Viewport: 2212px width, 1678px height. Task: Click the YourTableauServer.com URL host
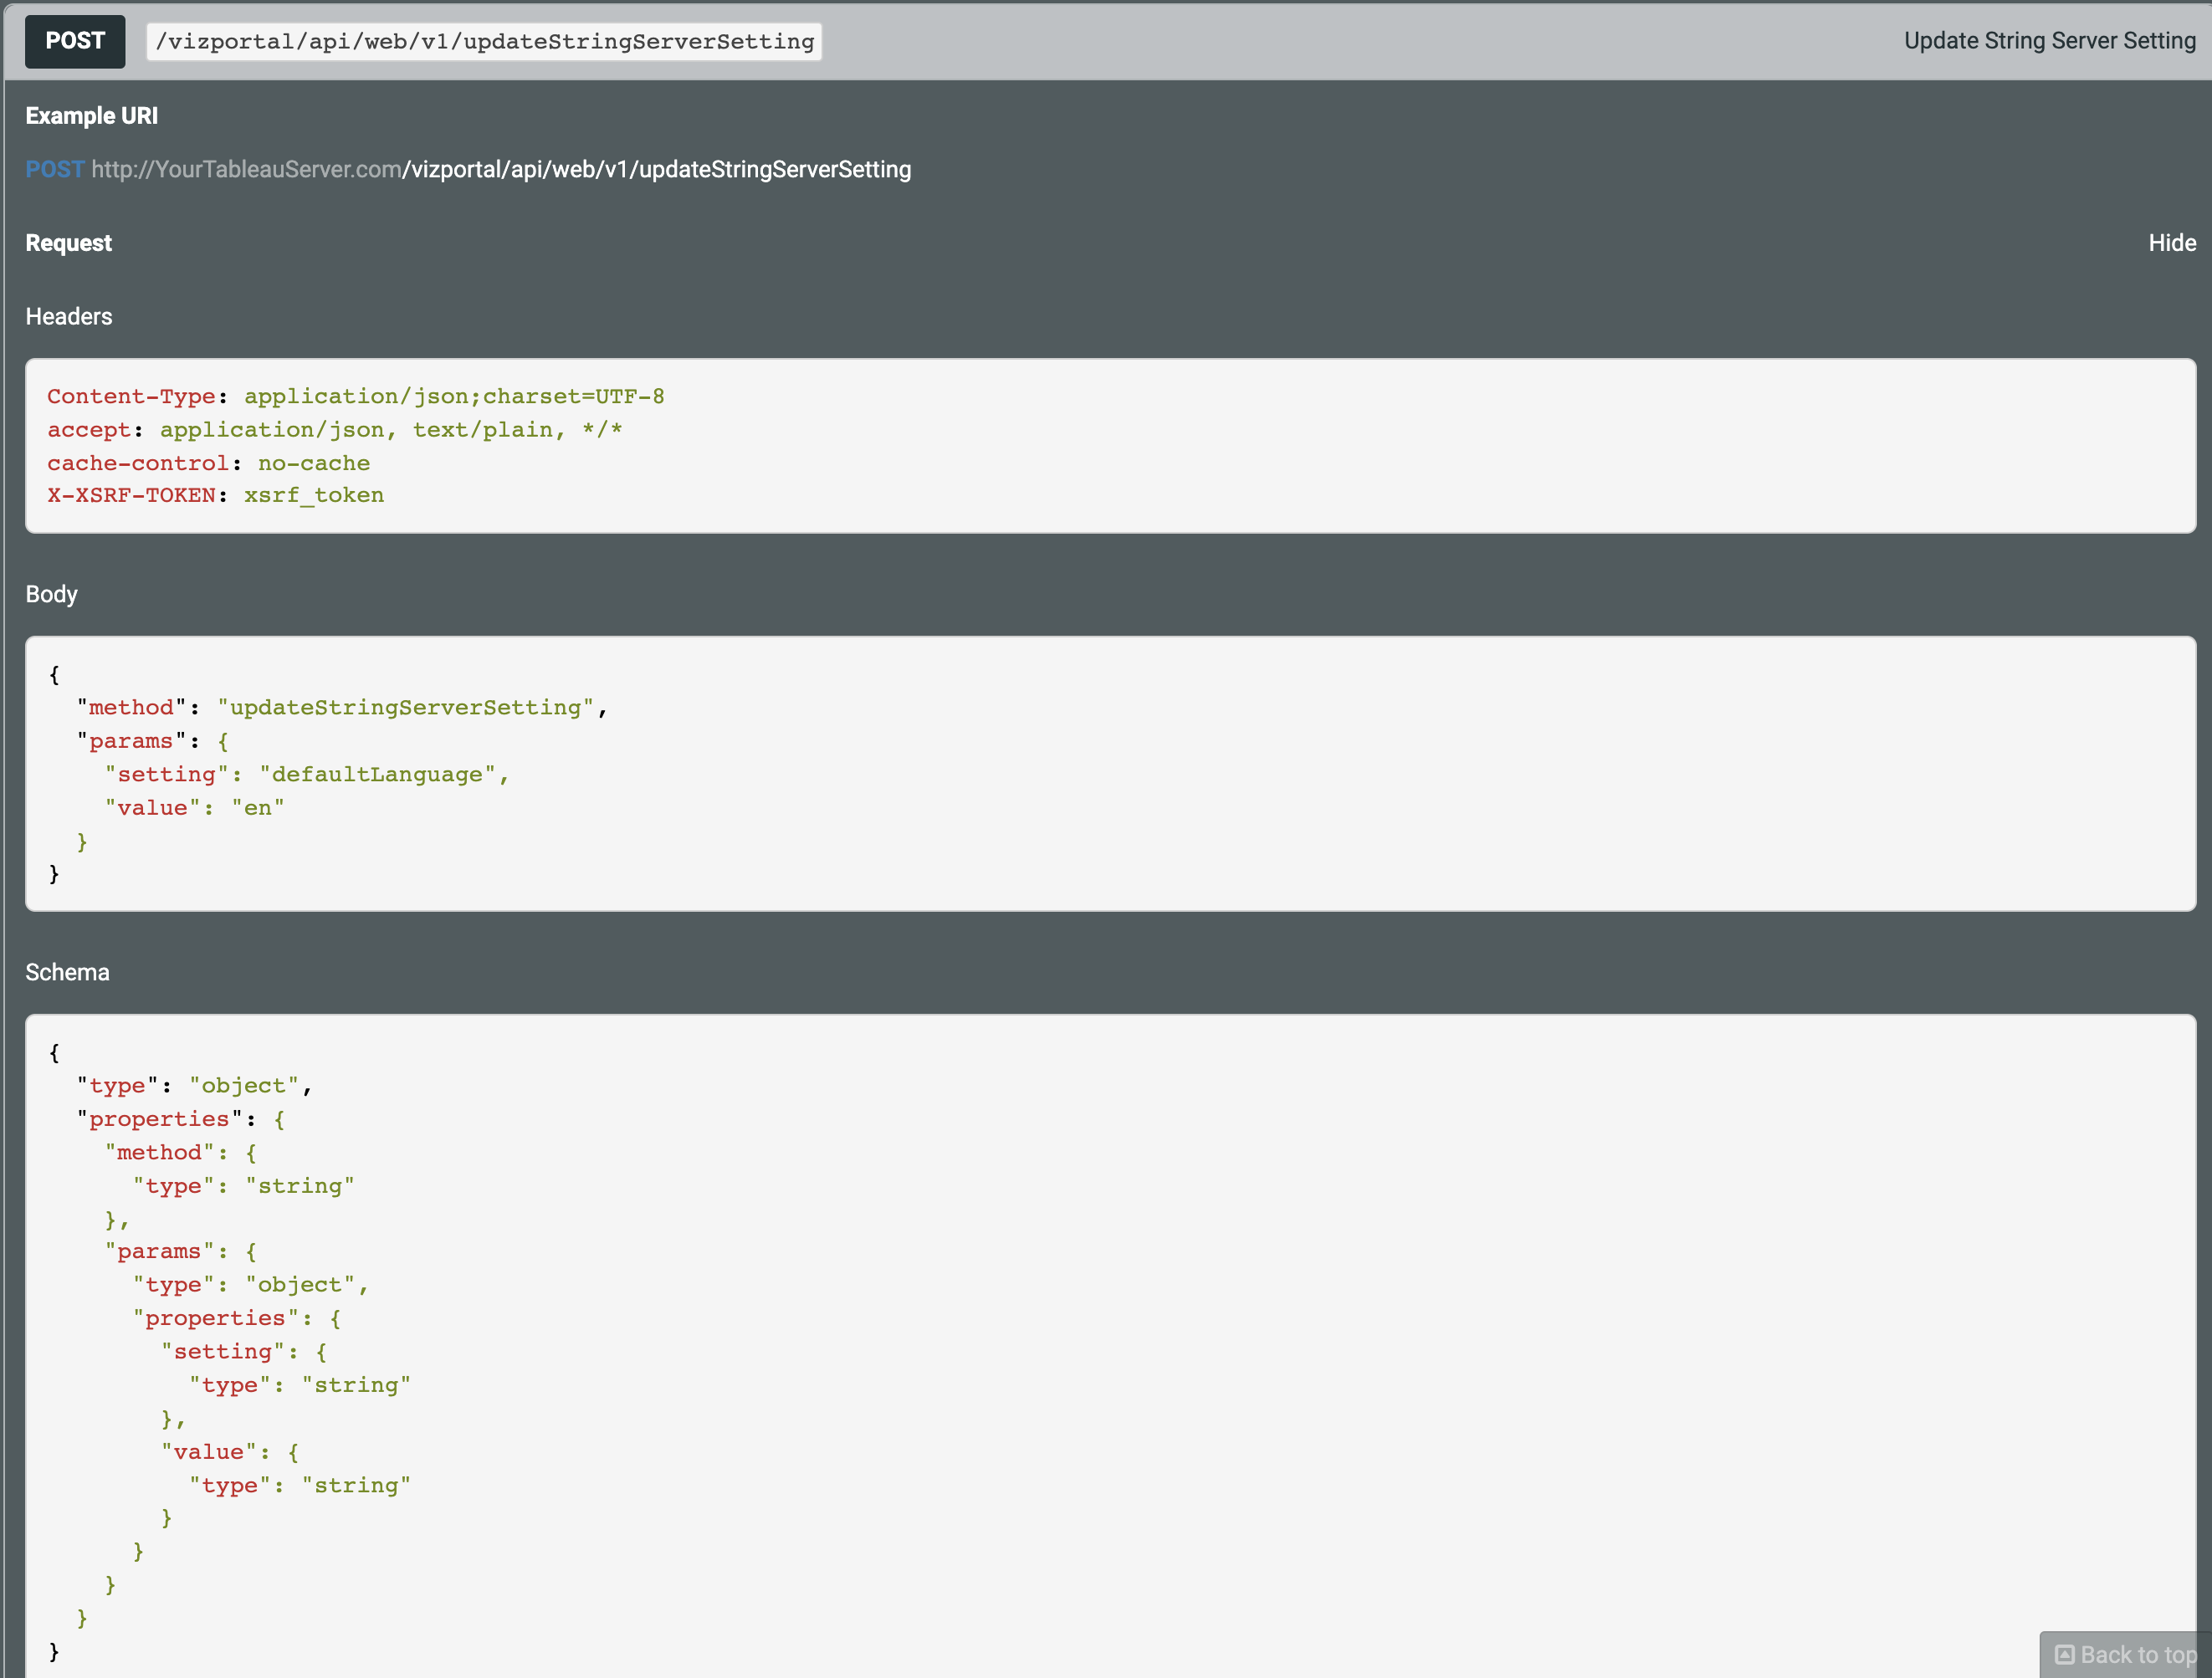246,169
